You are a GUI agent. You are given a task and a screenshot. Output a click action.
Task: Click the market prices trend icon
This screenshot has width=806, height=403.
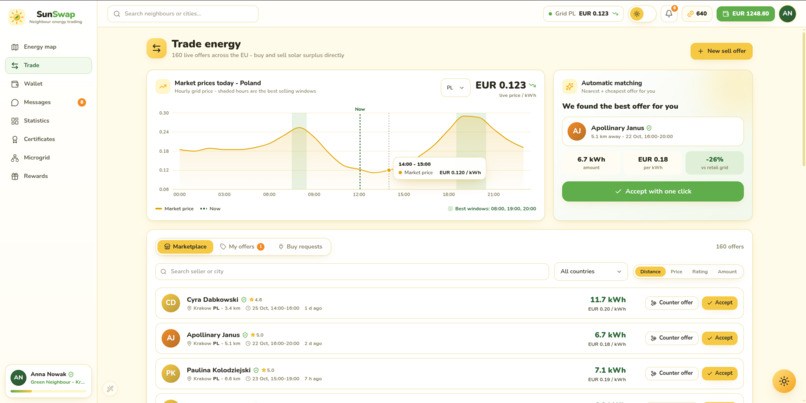coord(163,87)
